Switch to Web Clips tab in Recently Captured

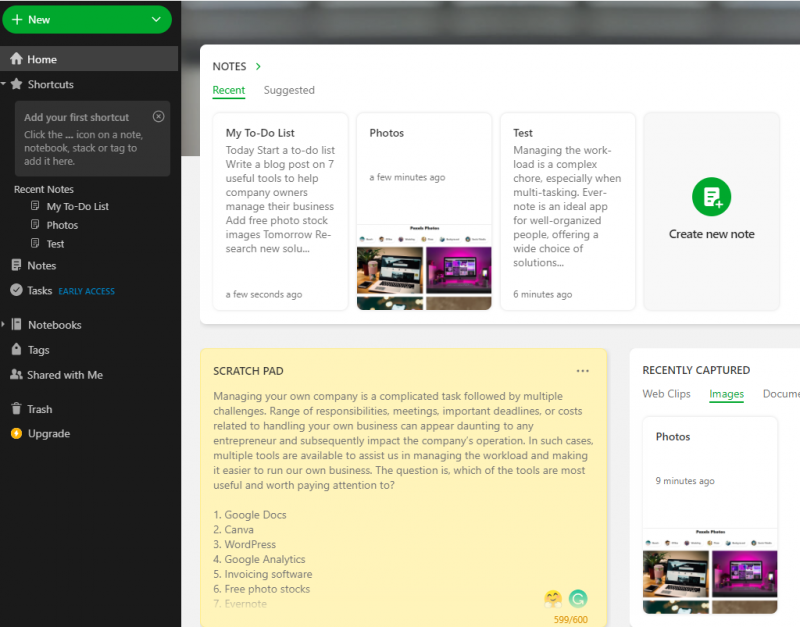(x=666, y=394)
